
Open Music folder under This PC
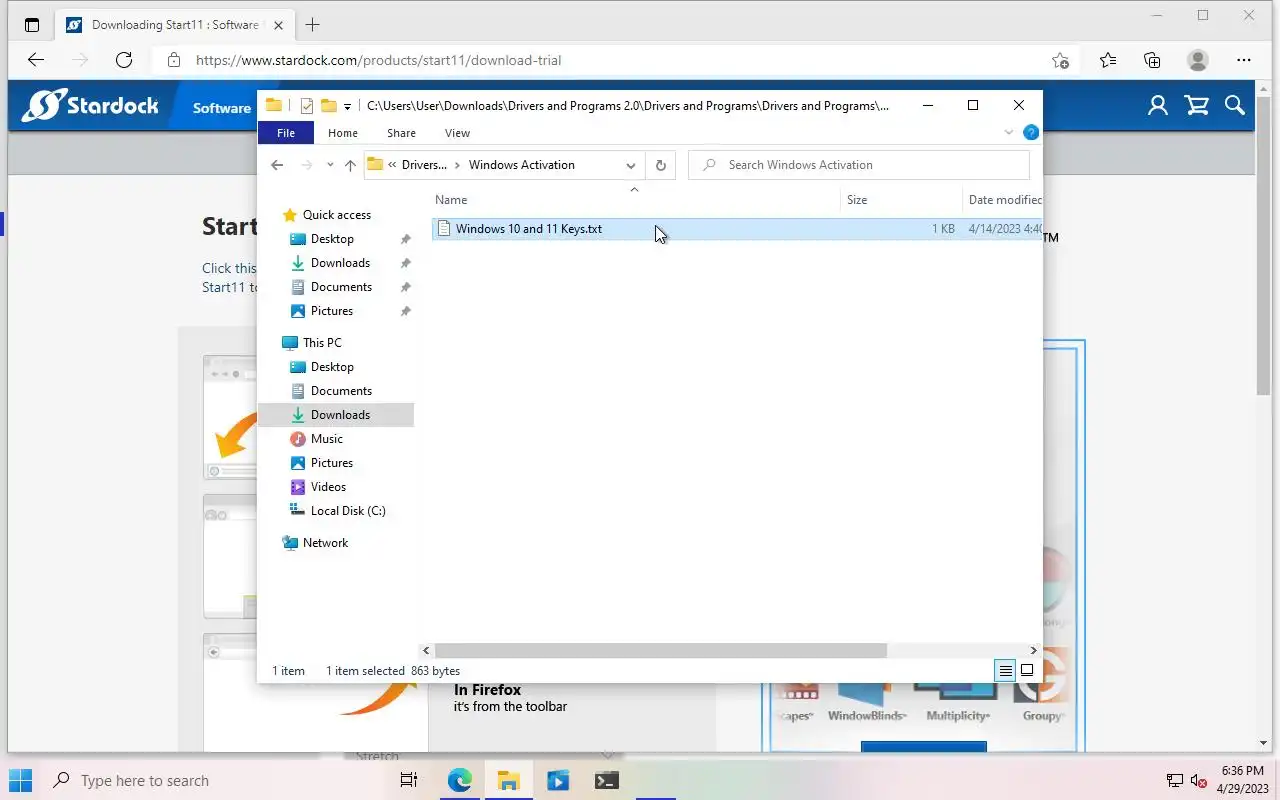tap(327, 439)
